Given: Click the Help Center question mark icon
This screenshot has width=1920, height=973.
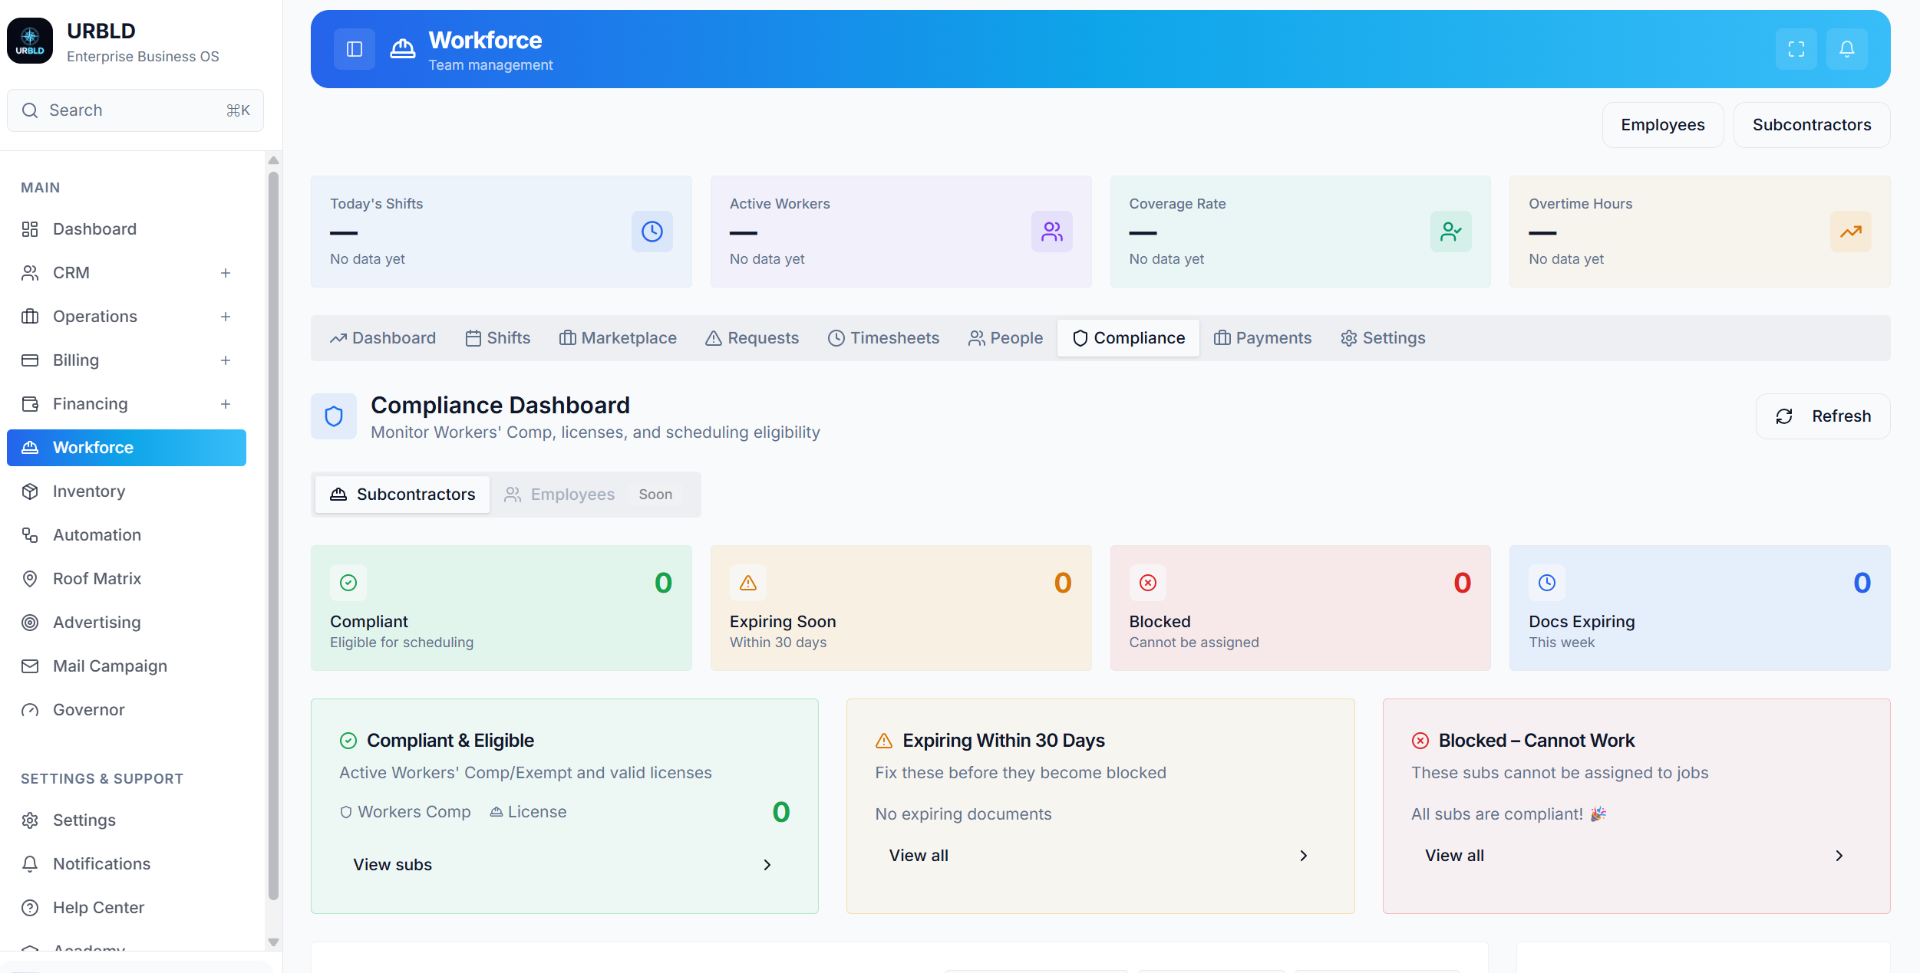Looking at the screenshot, I should coord(30,907).
